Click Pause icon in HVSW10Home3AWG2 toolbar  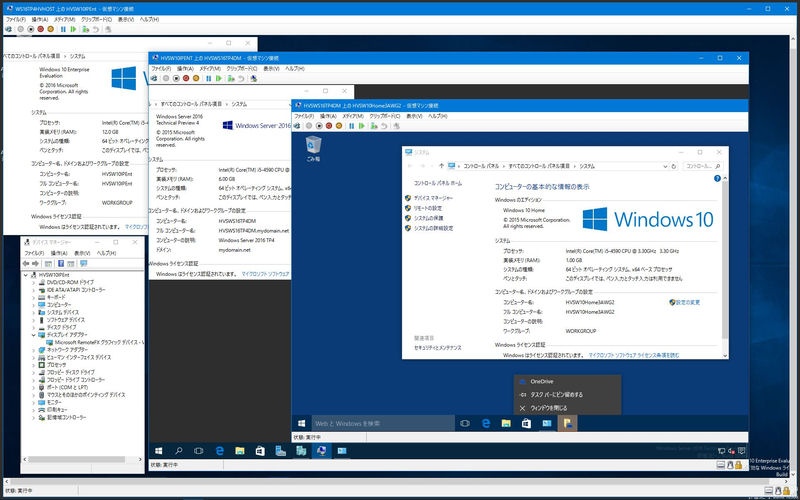(x=352, y=126)
